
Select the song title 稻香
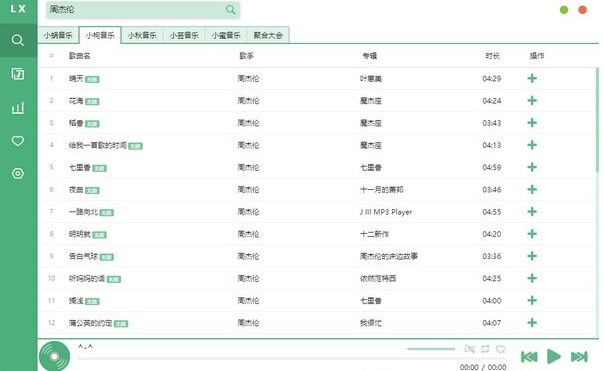[x=76, y=123]
